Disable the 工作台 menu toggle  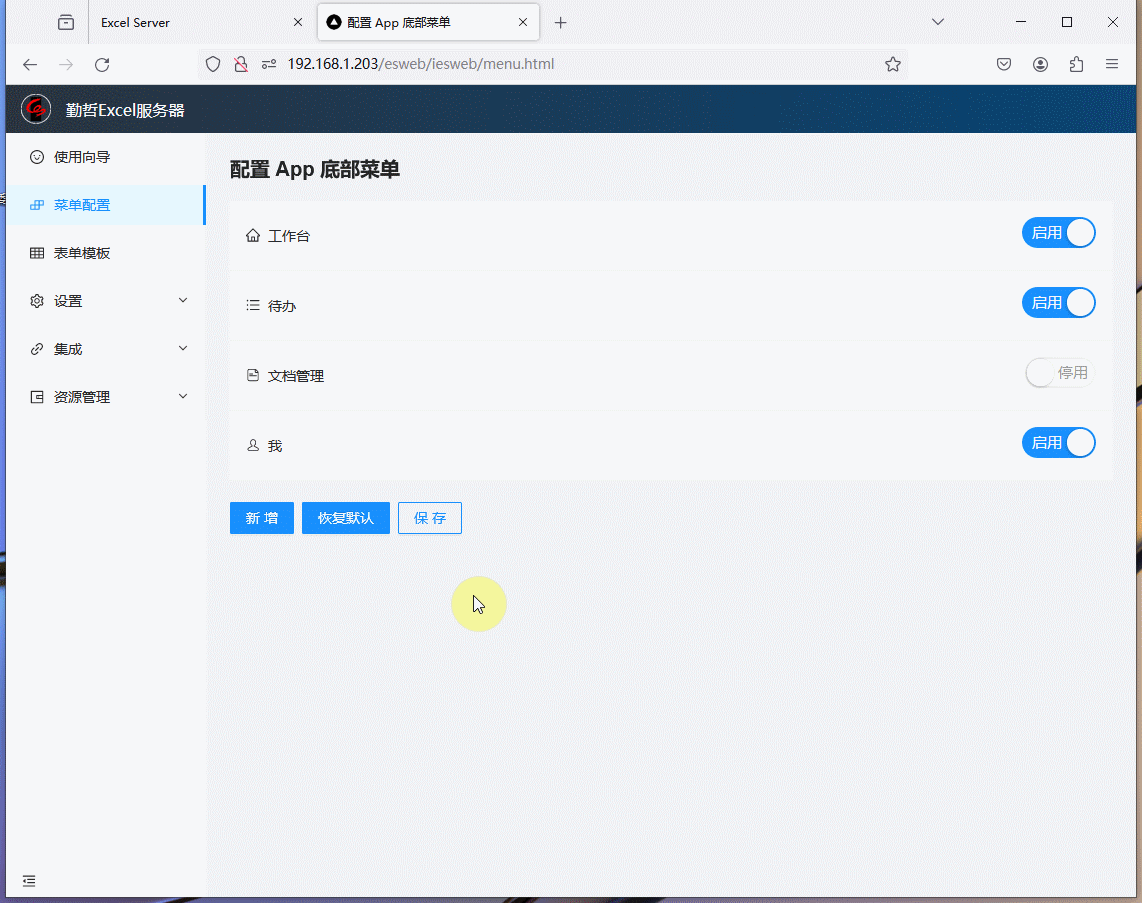[1058, 233]
